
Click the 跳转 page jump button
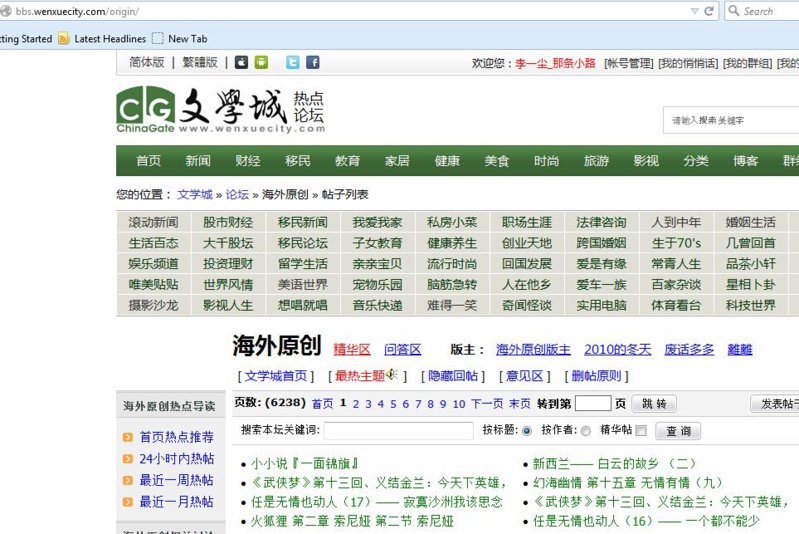(x=654, y=404)
